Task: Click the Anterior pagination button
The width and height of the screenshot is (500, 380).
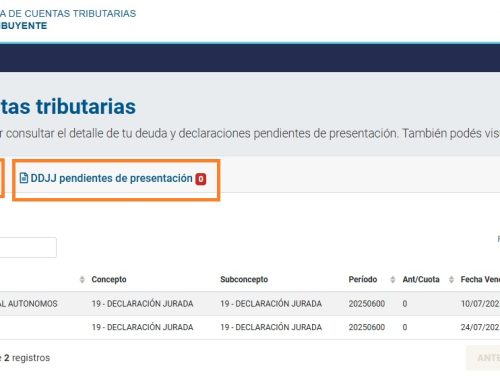Action: 483,358
